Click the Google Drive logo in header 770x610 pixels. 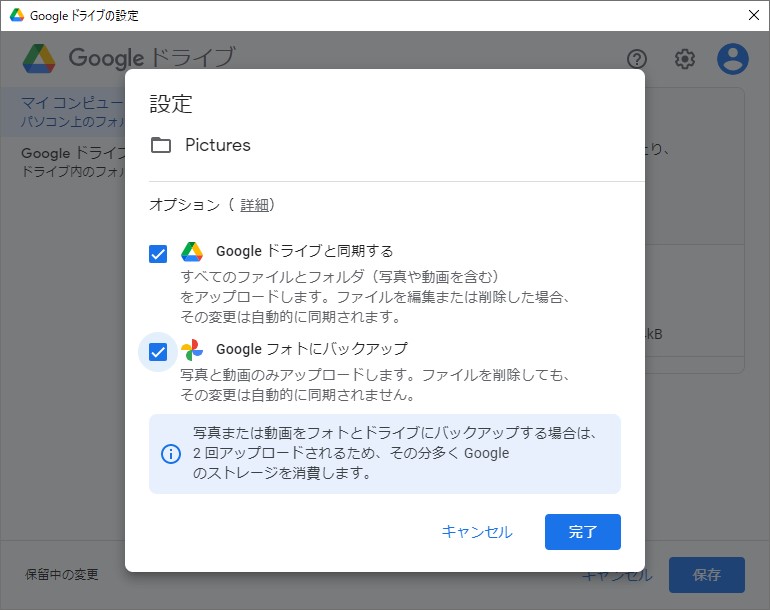39,58
